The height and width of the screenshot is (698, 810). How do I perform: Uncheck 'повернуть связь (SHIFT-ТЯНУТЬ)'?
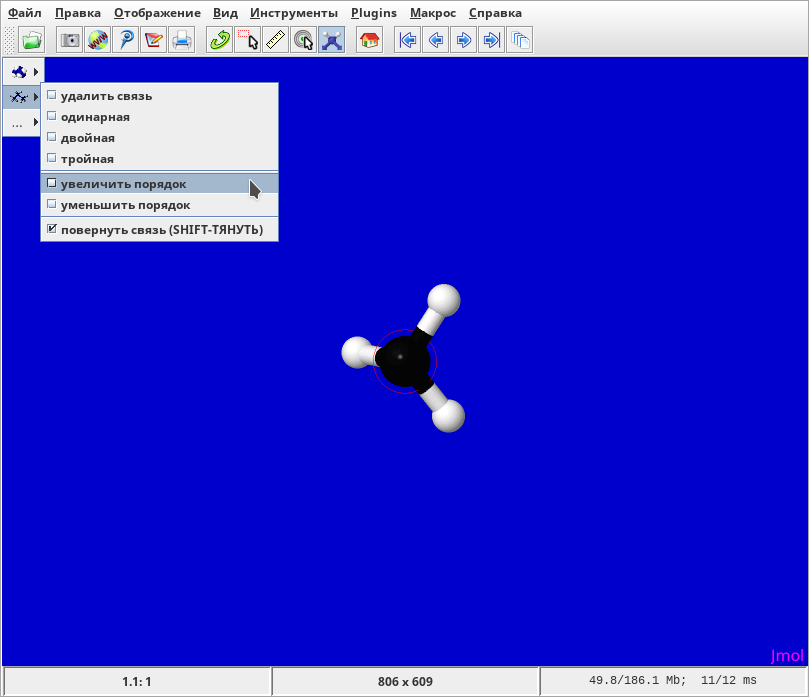click(x=160, y=229)
